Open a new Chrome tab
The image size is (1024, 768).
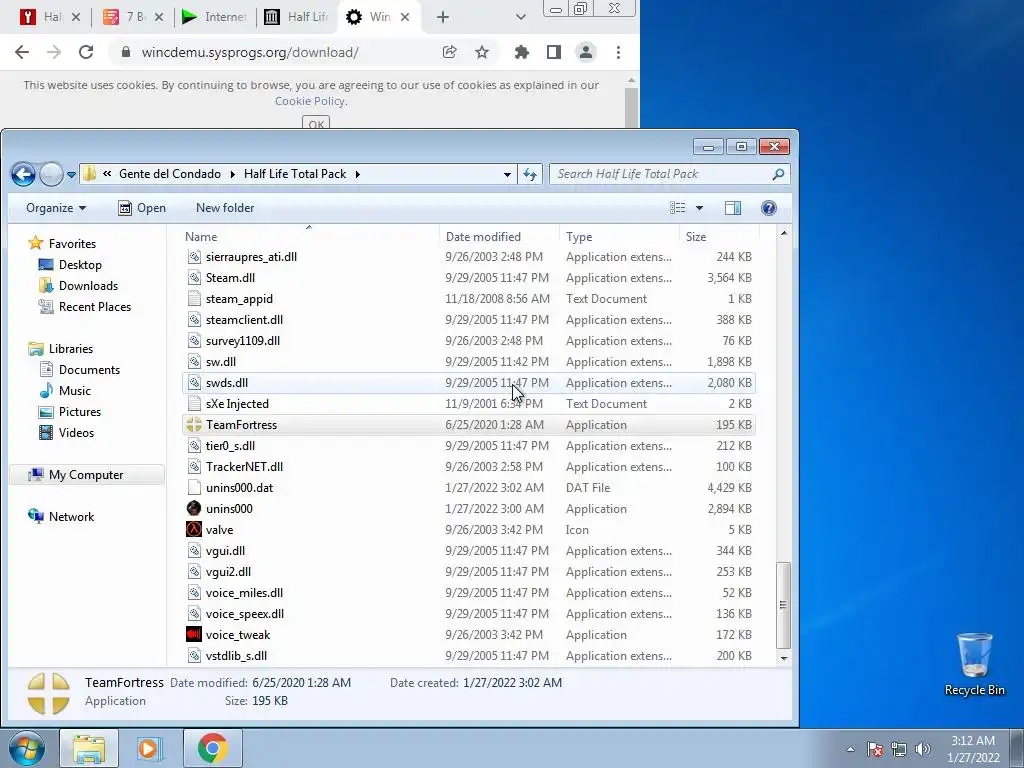pos(442,17)
